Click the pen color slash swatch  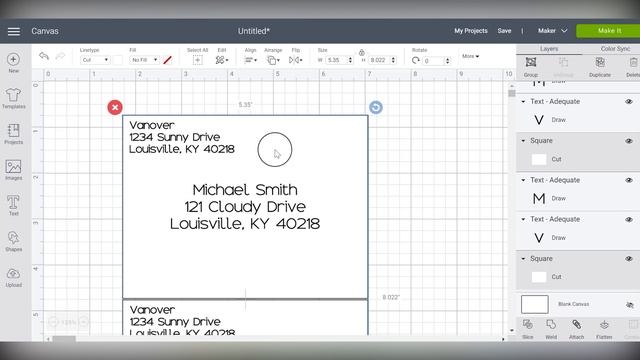point(167,60)
